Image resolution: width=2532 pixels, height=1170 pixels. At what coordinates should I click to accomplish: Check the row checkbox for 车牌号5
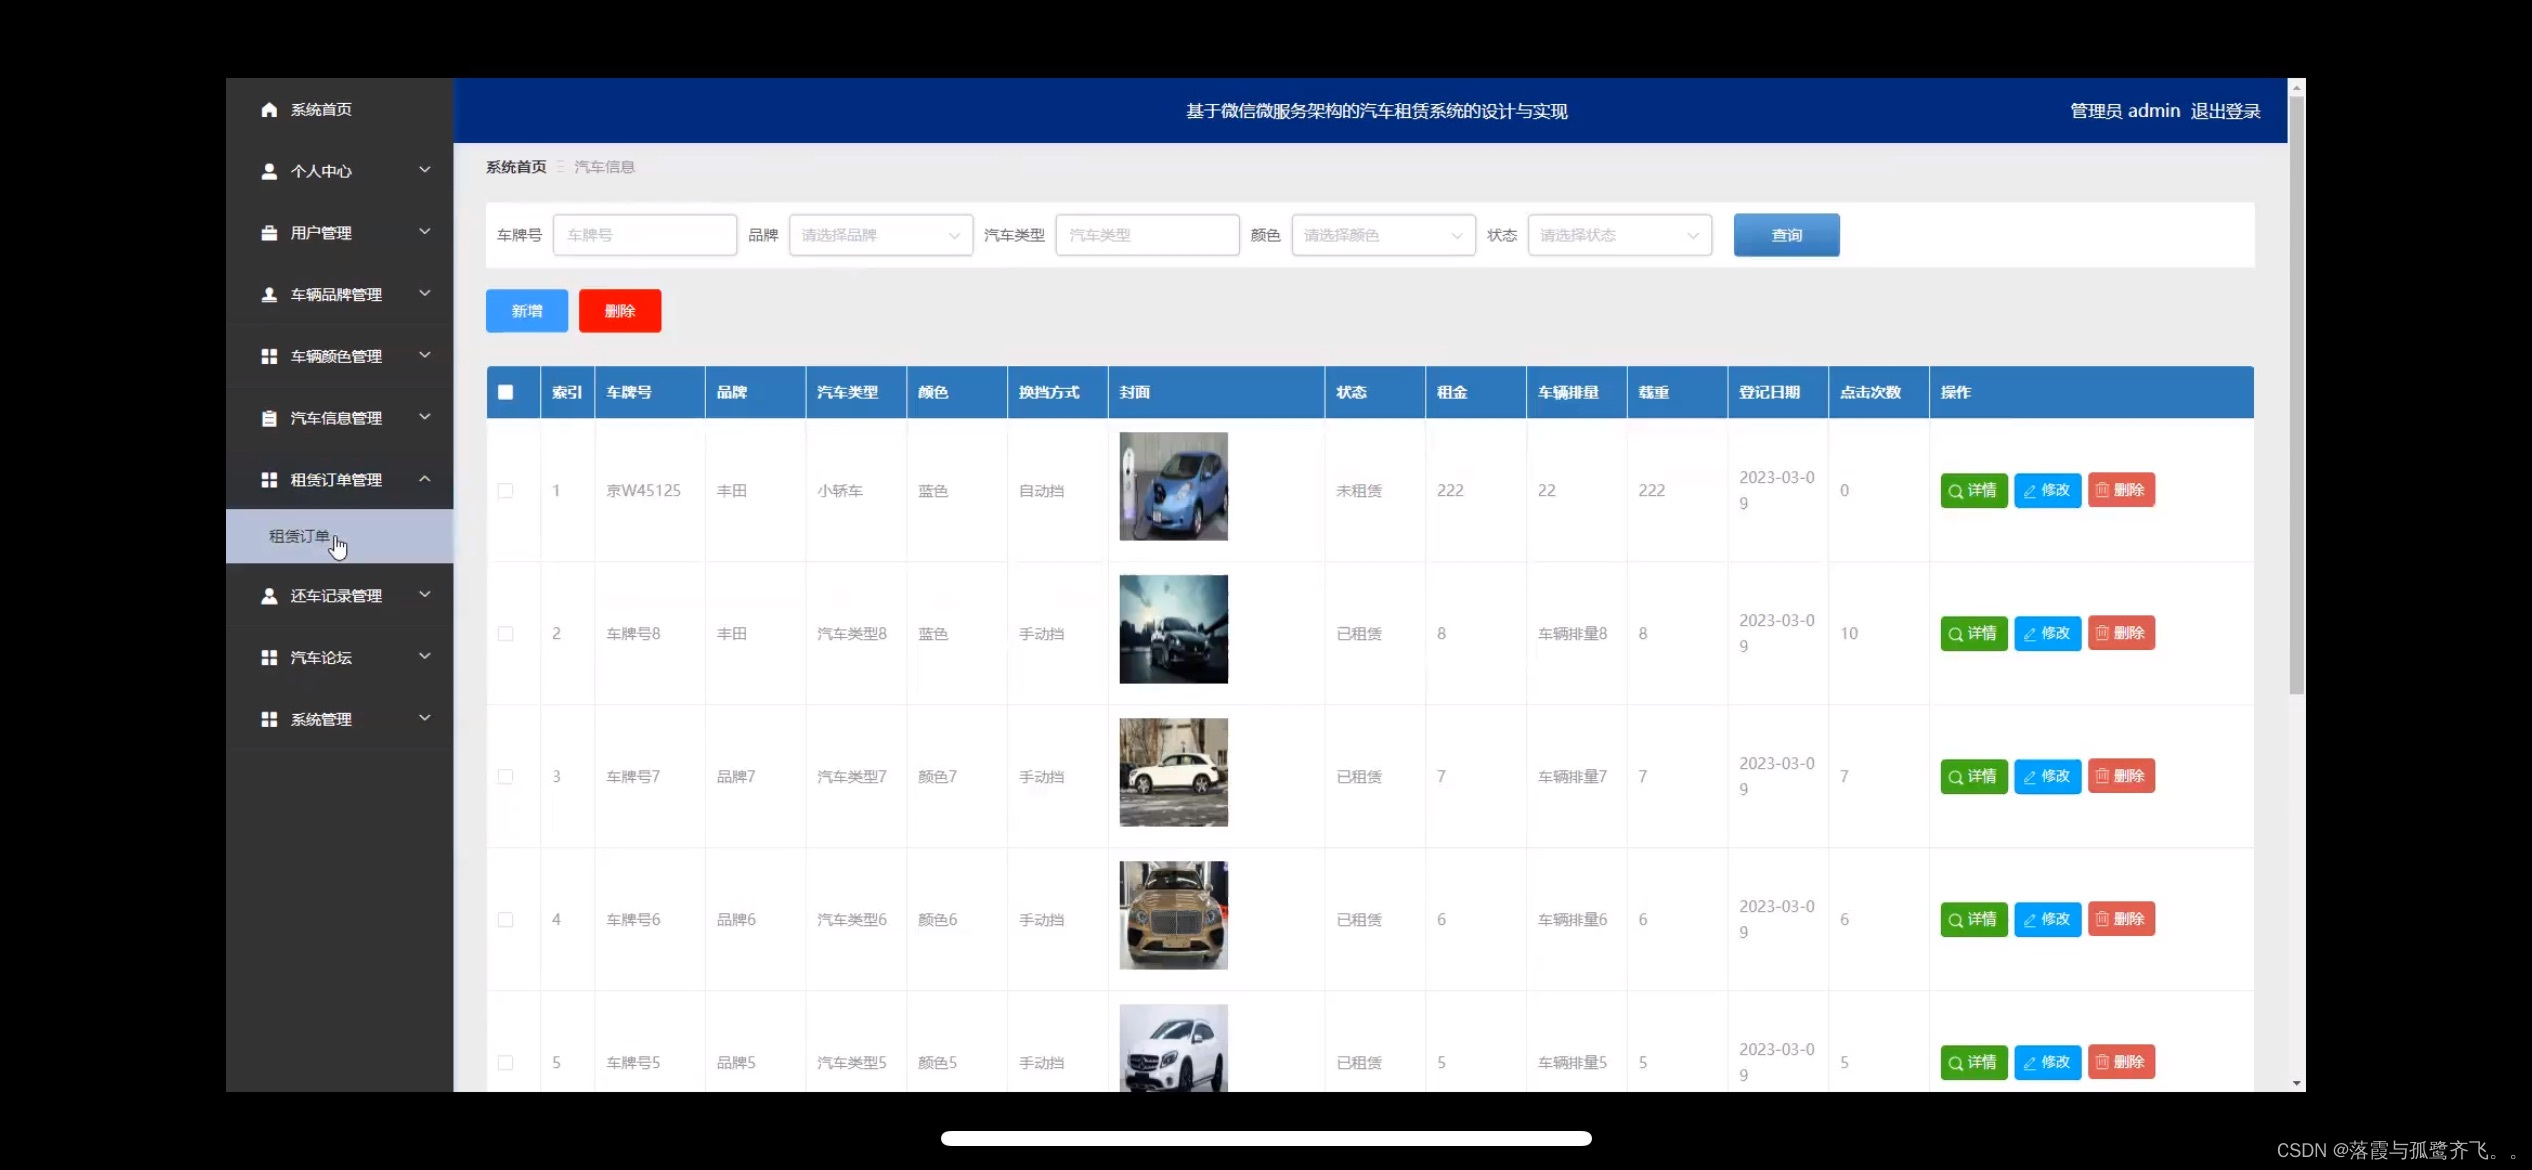(x=506, y=1063)
